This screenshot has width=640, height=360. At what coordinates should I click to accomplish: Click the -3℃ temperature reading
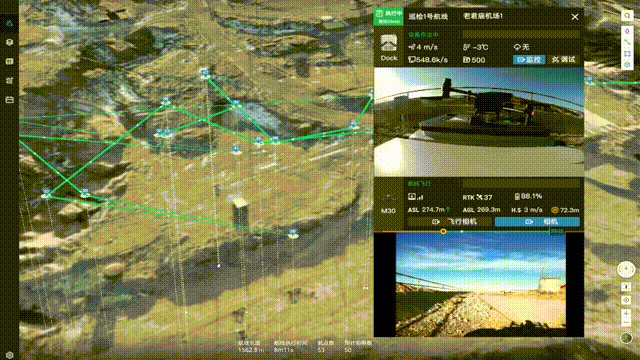pos(476,47)
